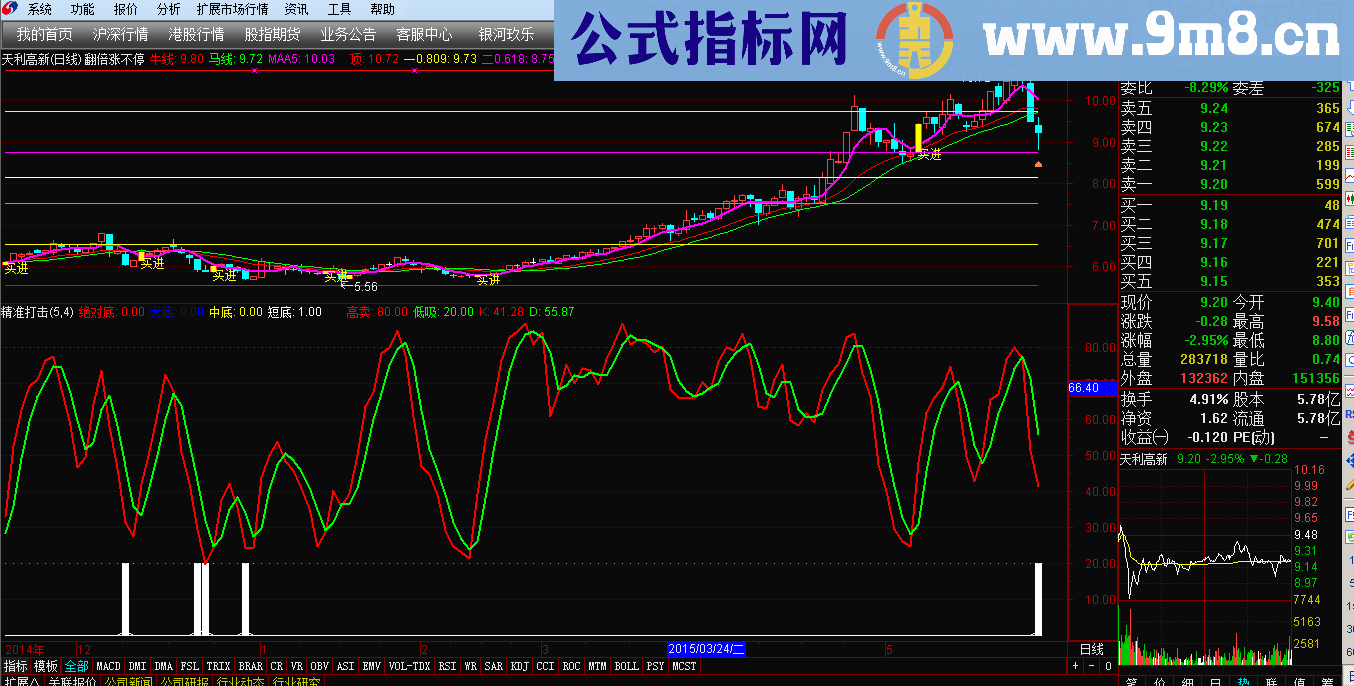Switch to the 沪深行情 tab
This screenshot has height=686, width=1354.
[x=119, y=34]
